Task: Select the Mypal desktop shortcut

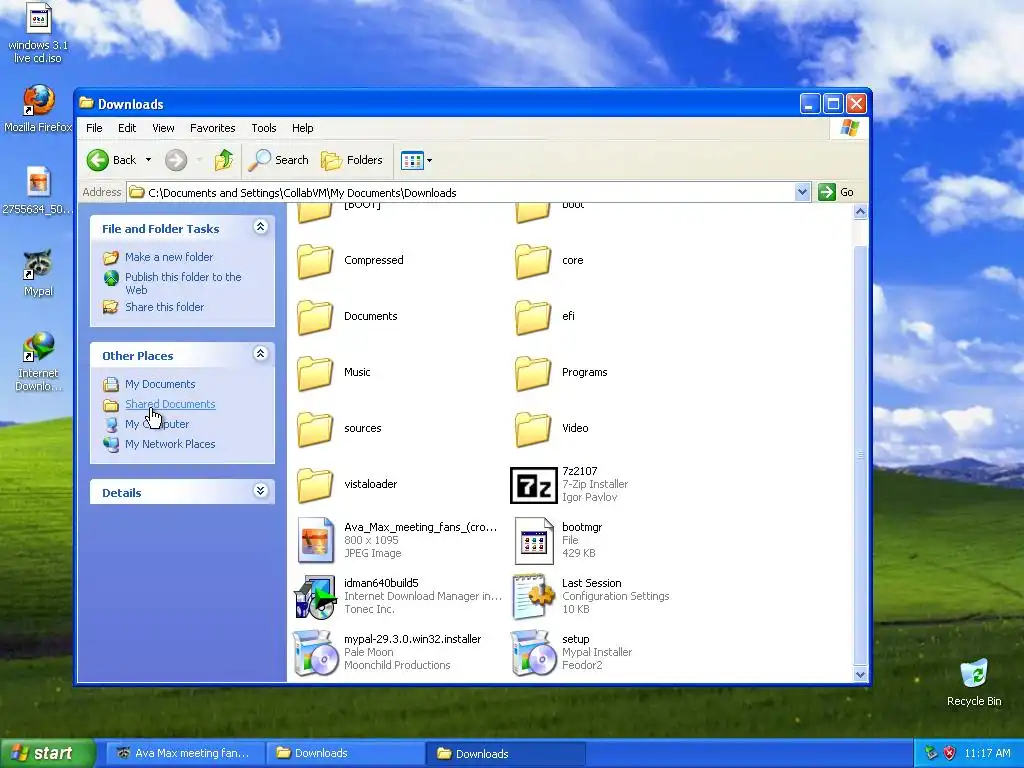Action: pyautogui.click(x=38, y=273)
